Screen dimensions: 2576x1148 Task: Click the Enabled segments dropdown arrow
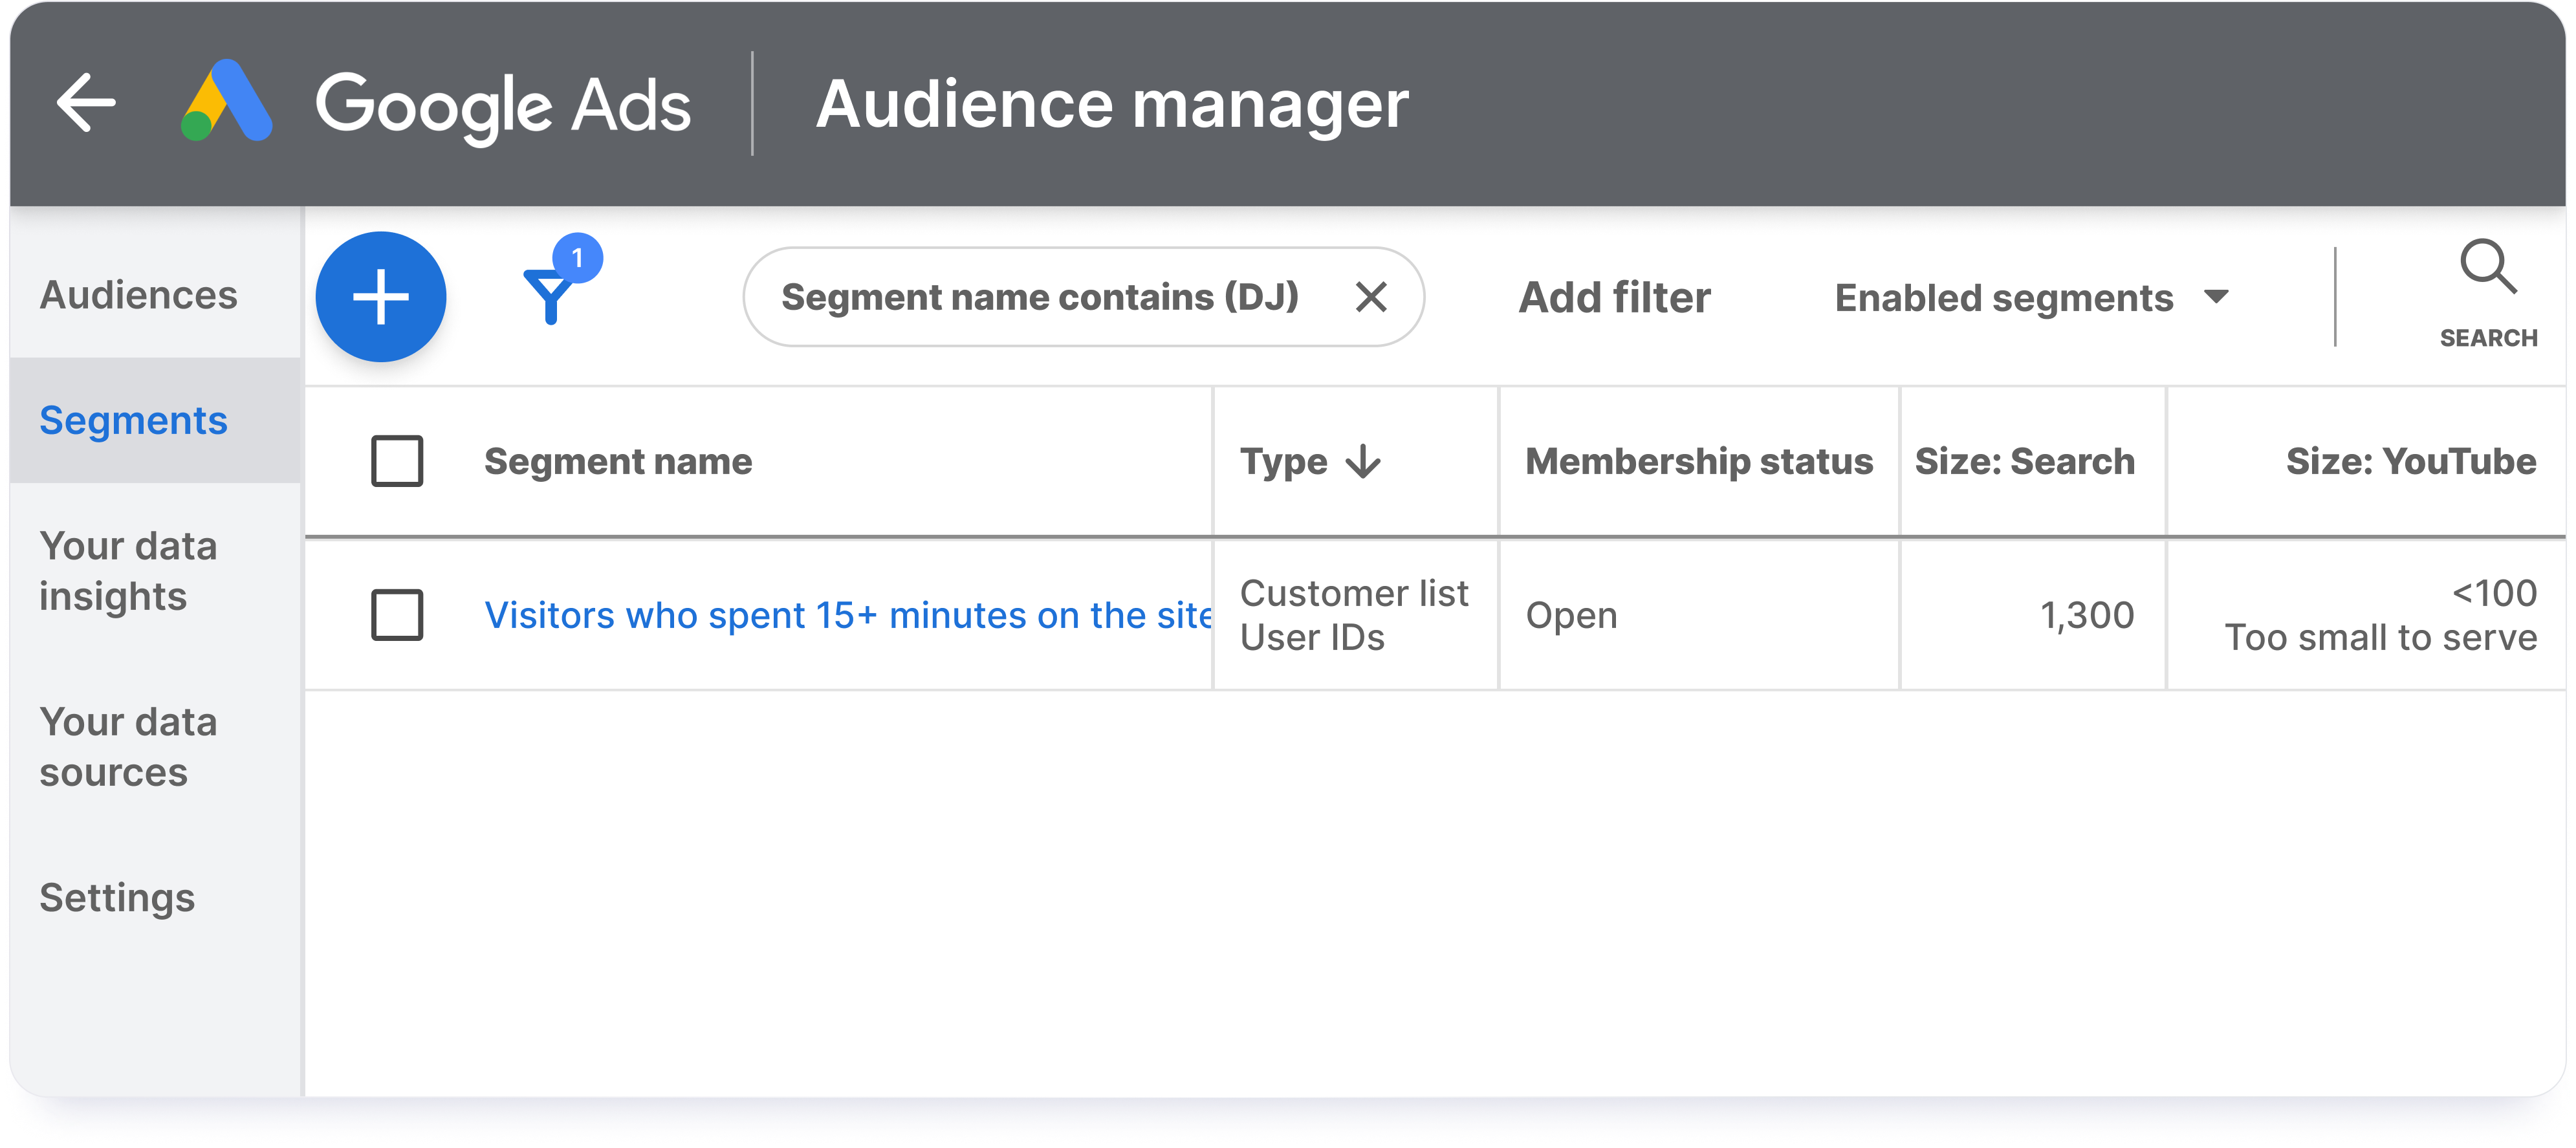(2216, 297)
